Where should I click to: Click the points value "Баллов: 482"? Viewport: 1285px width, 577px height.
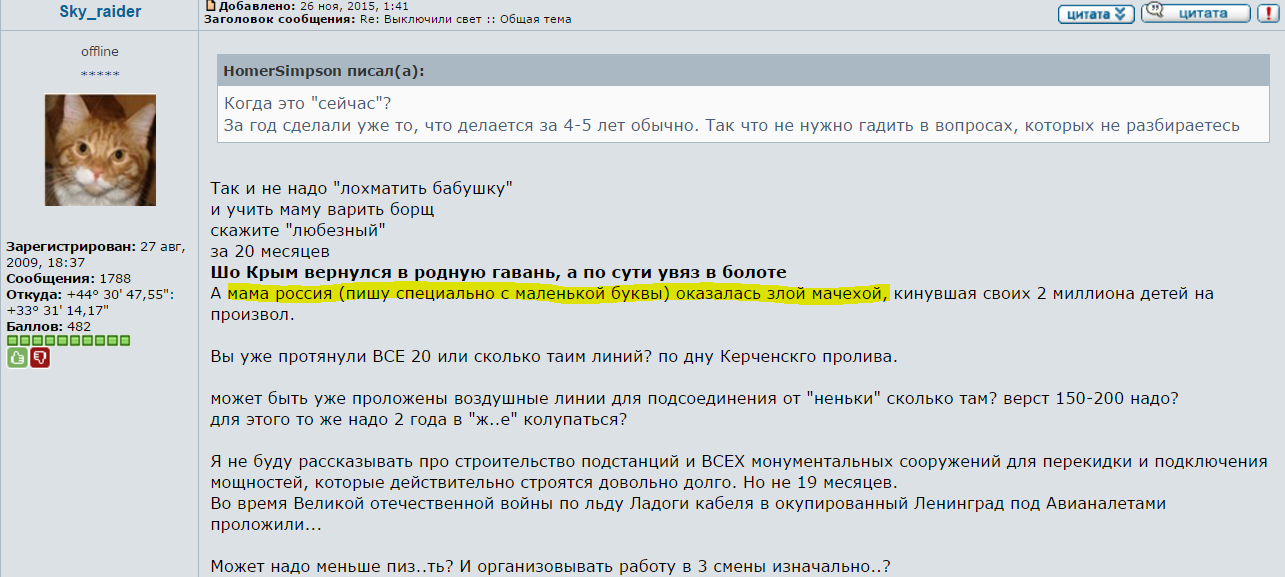click(49, 326)
